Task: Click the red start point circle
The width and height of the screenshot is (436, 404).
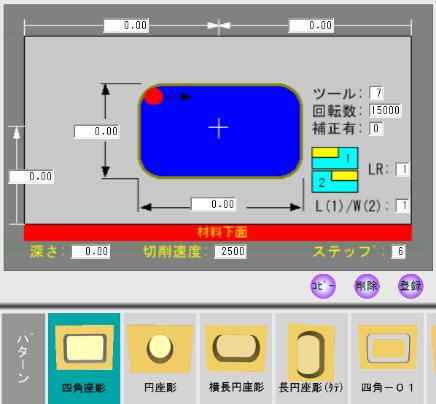Action: click(x=154, y=96)
